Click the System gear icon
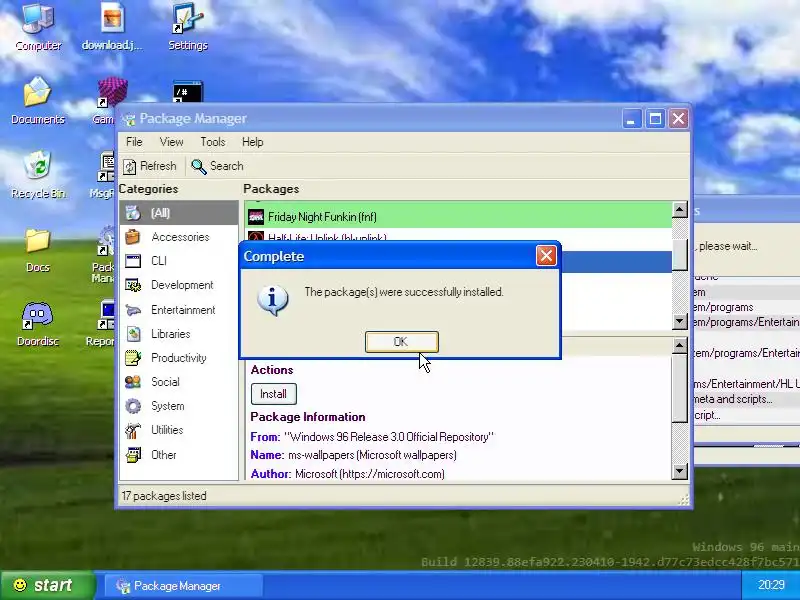Screen dimensions: 800x600 coord(133,406)
